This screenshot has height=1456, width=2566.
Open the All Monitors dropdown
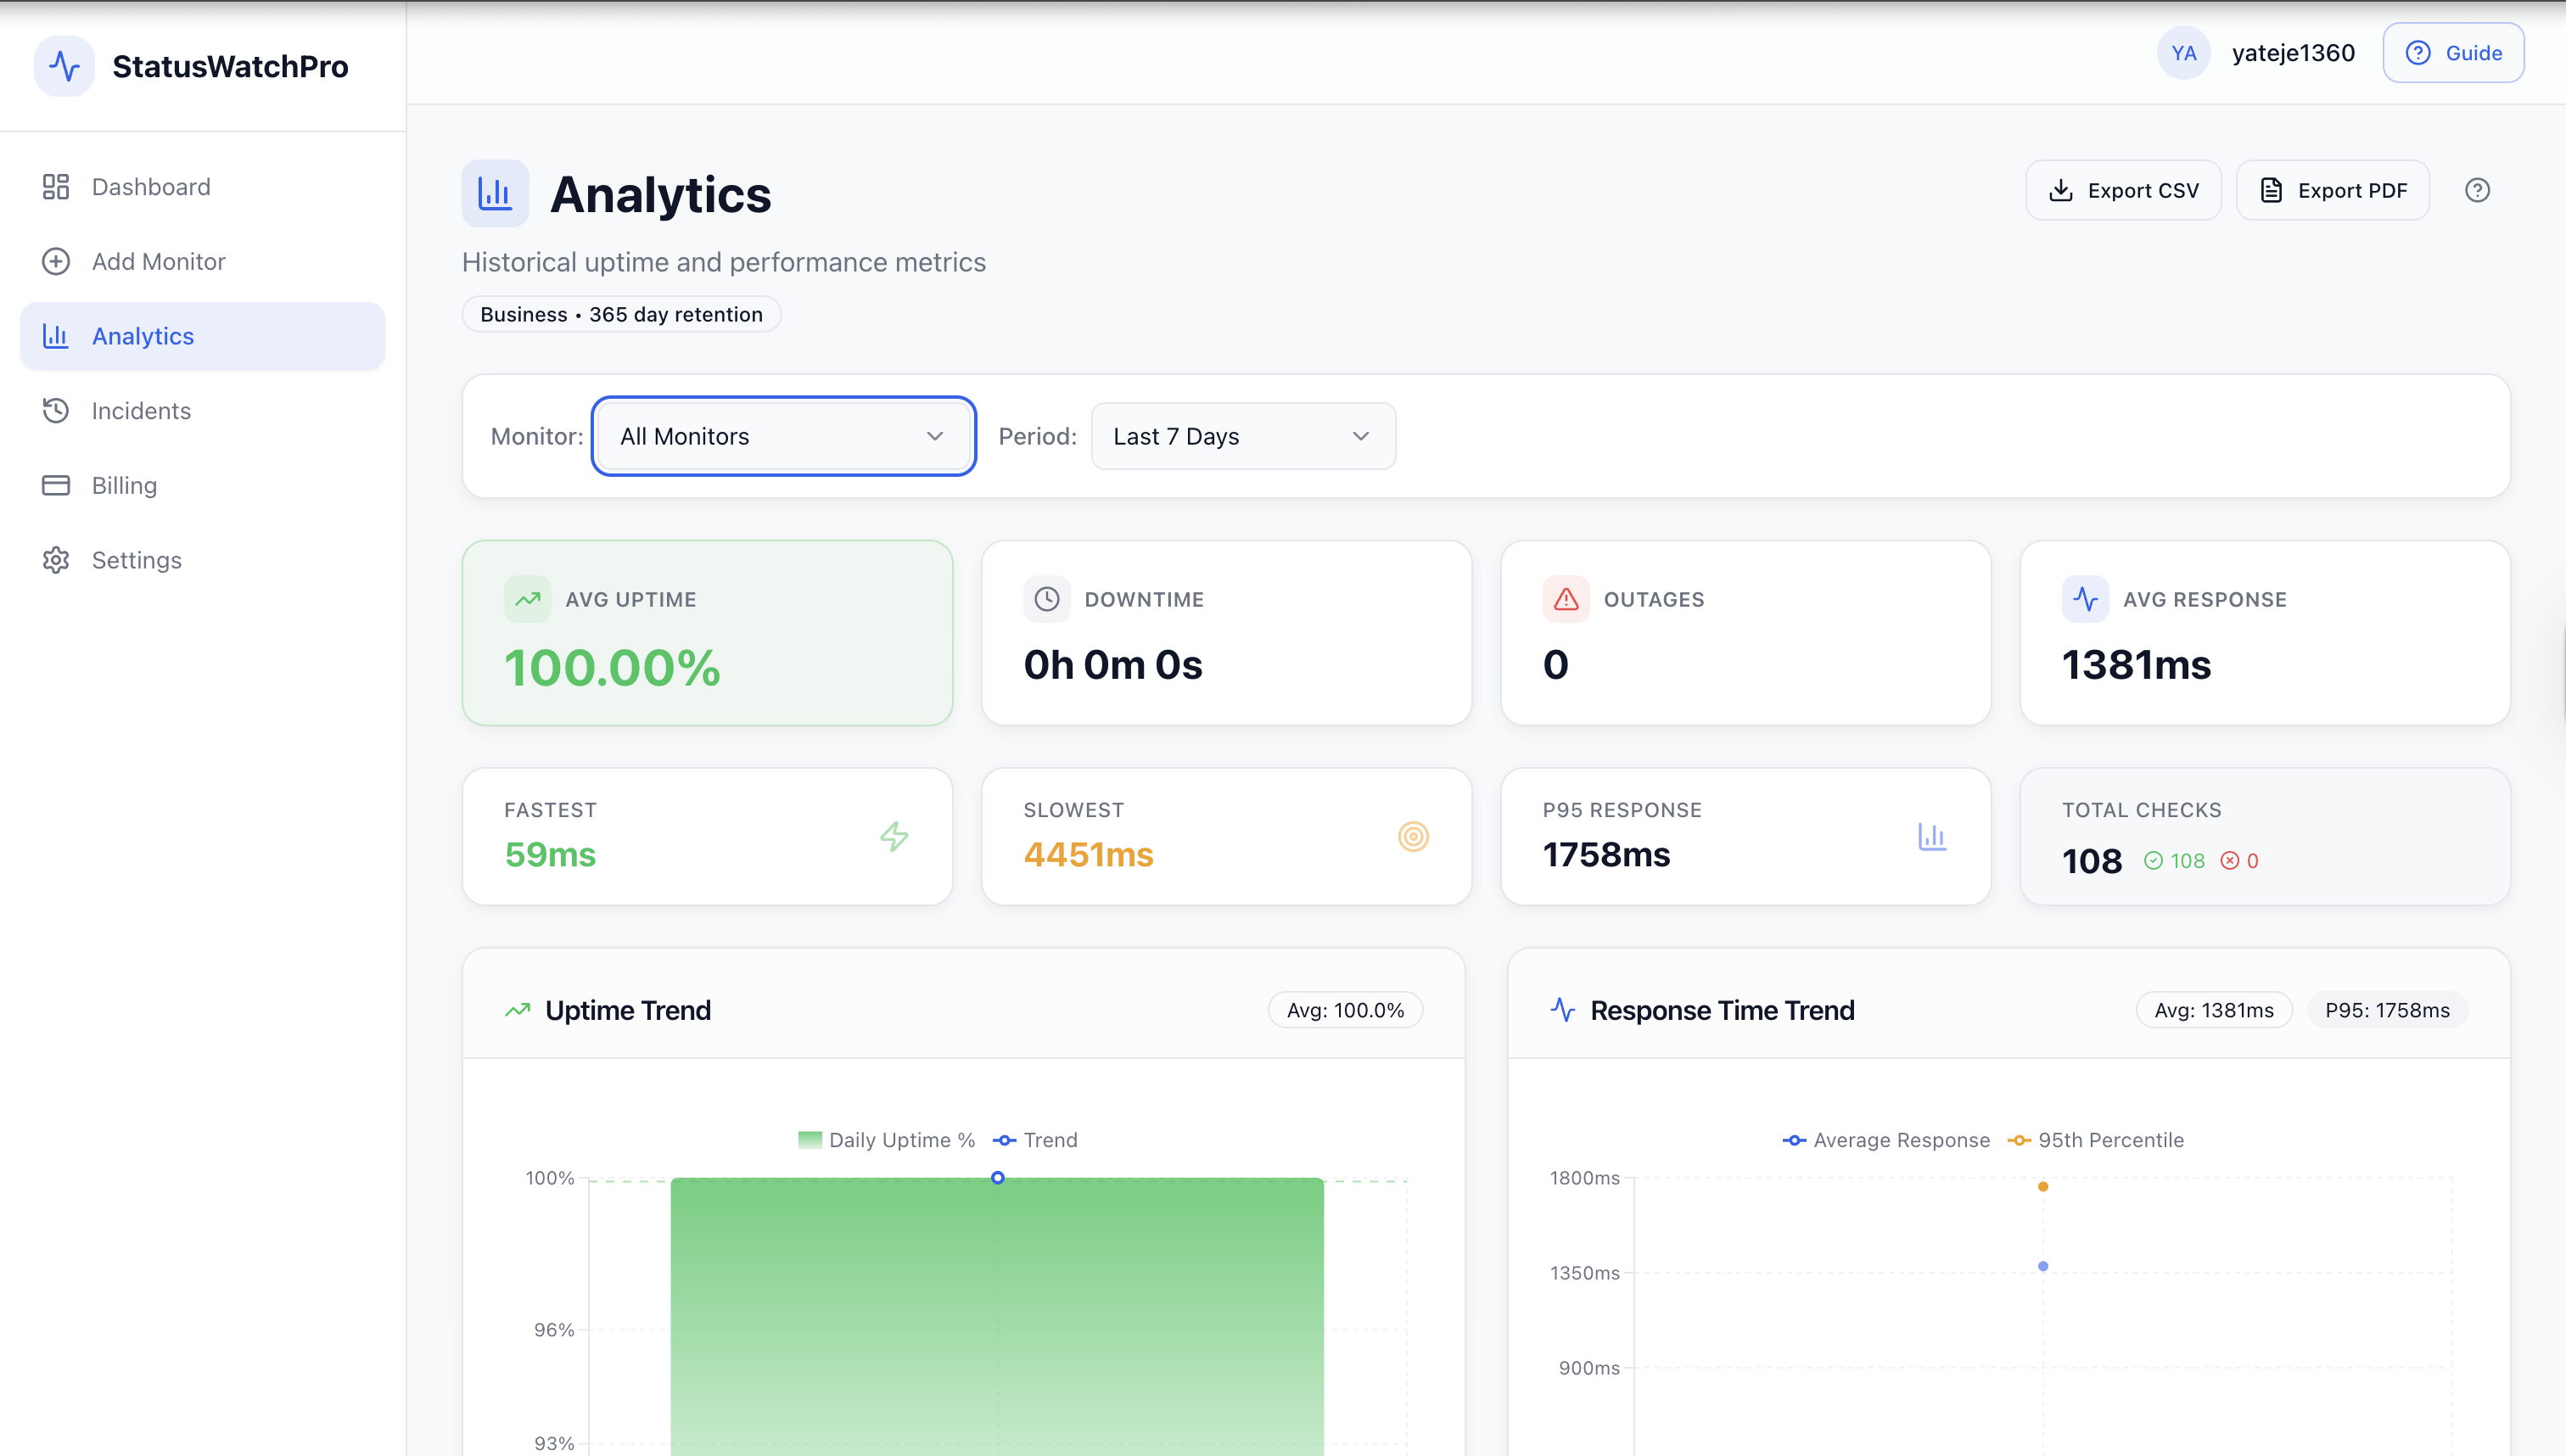pyautogui.click(x=783, y=436)
